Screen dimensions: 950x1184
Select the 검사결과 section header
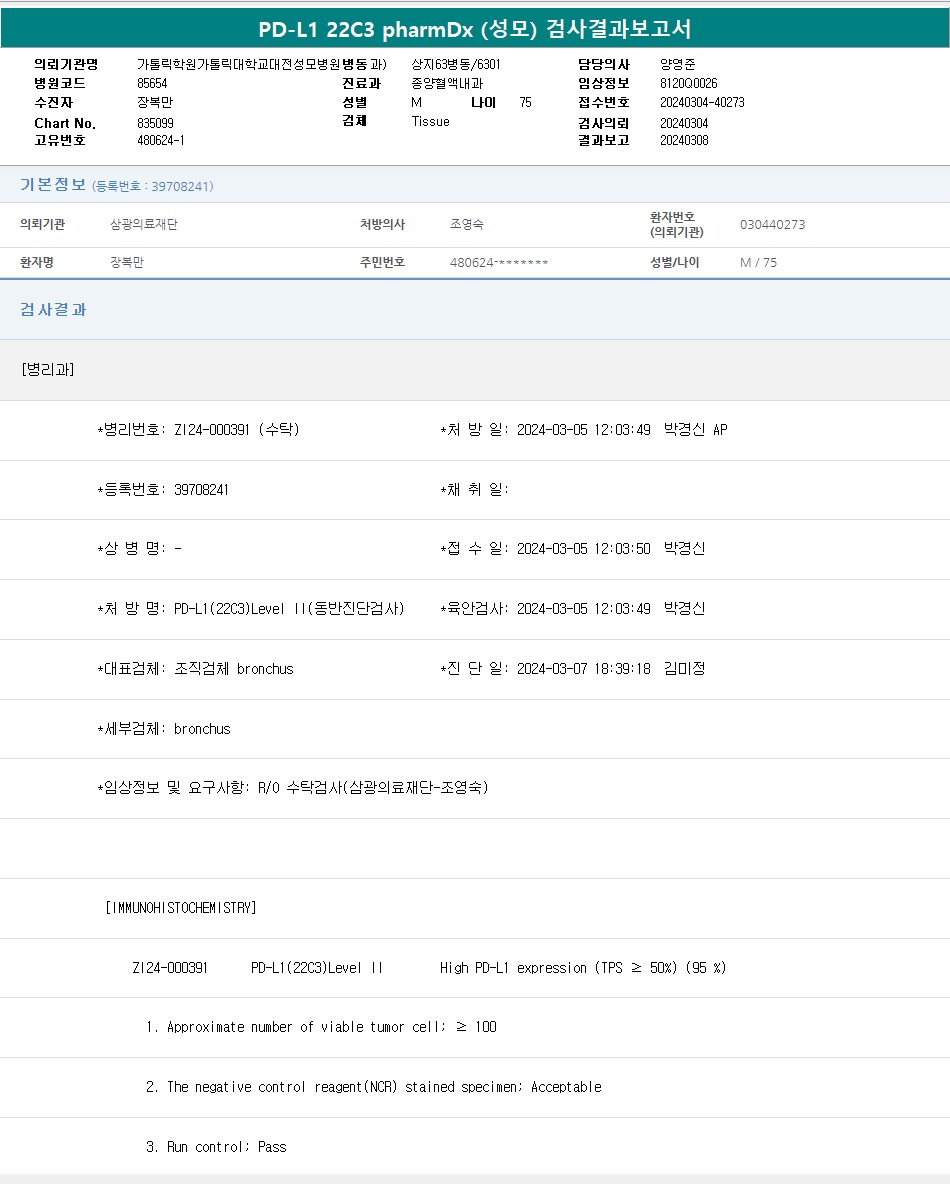point(53,310)
